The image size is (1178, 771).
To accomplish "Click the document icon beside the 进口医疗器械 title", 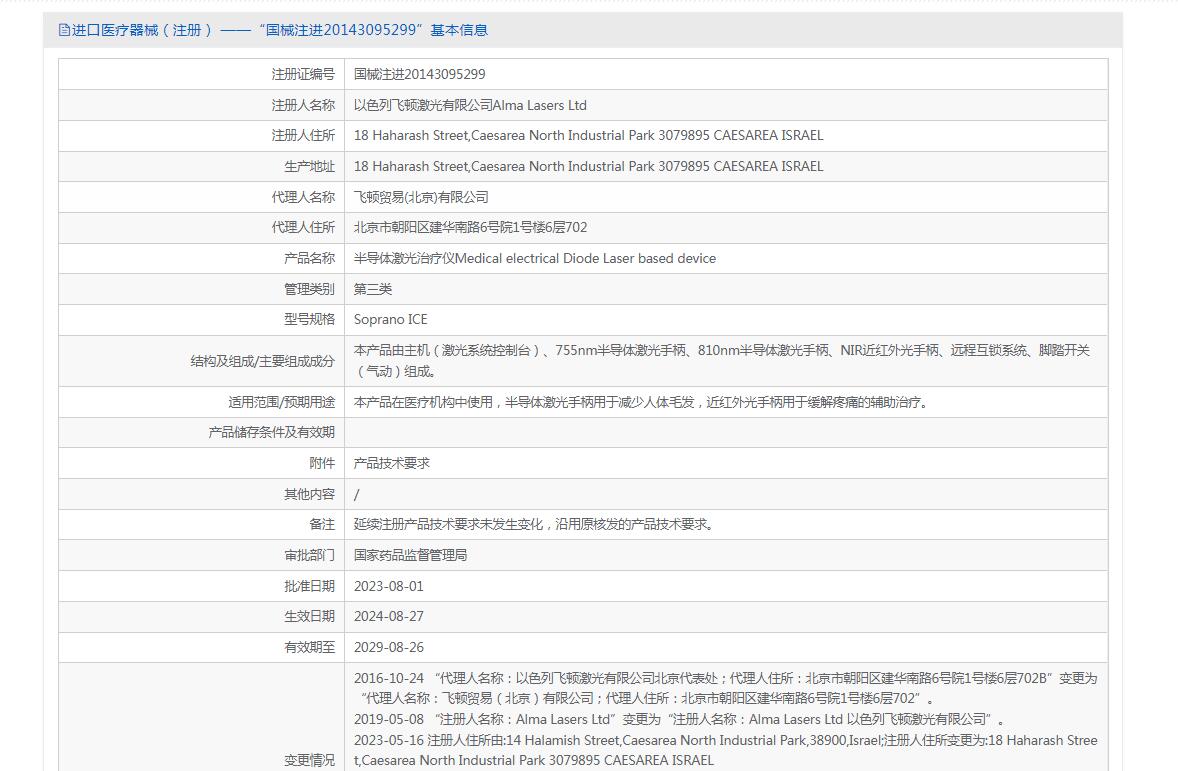I will click(x=64, y=30).
